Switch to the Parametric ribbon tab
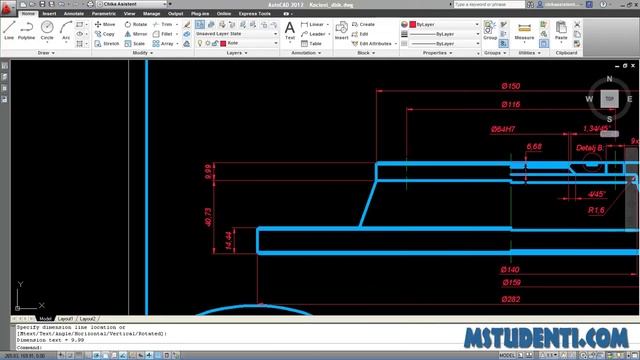The width and height of the screenshot is (640, 360). tap(104, 13)
